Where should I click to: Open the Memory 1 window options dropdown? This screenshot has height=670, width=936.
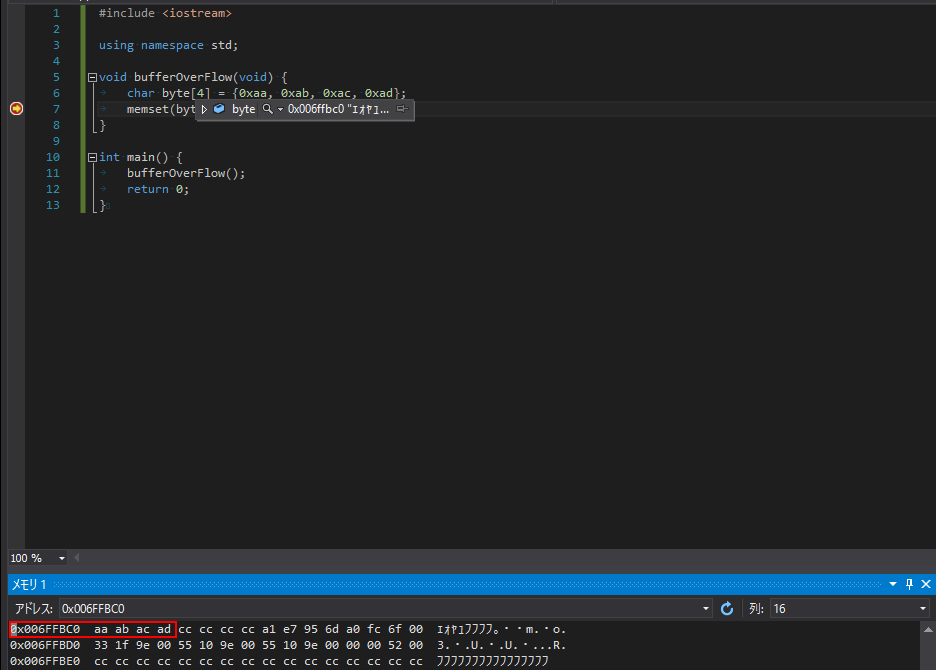893,584
